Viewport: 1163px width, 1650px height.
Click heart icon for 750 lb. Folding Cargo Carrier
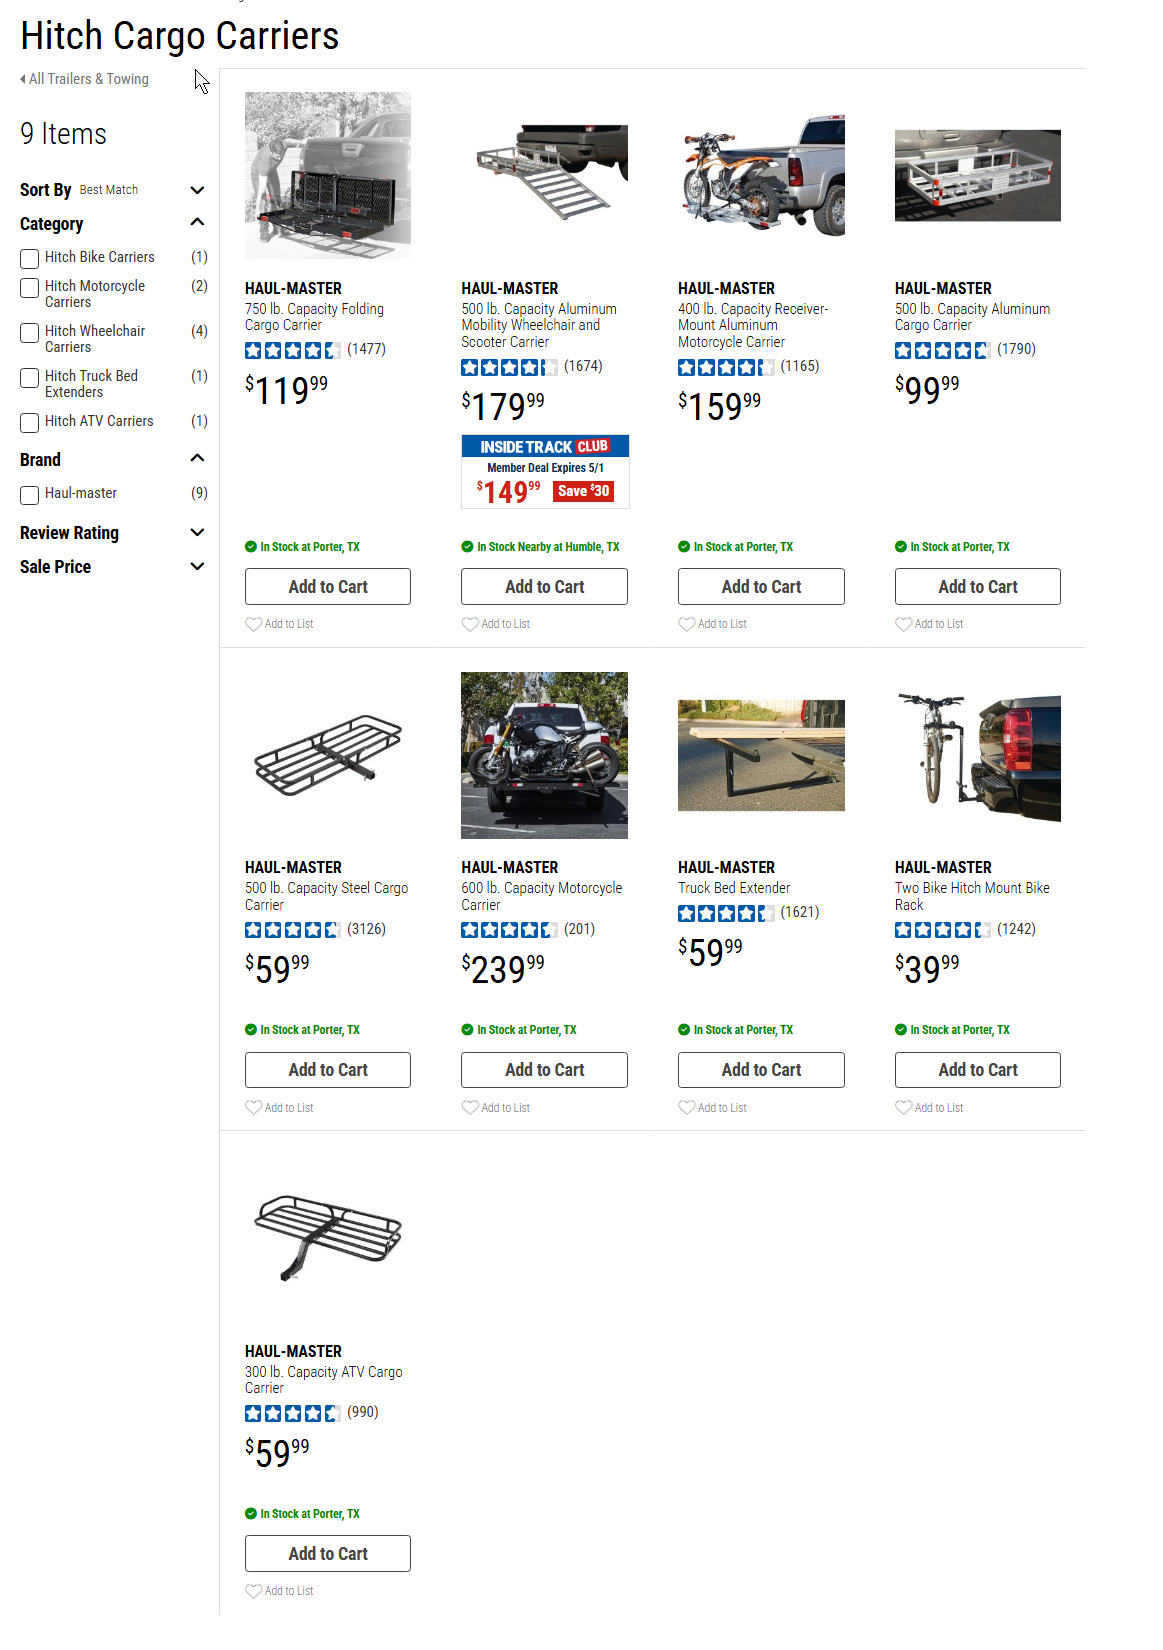(x=254, y=624)
